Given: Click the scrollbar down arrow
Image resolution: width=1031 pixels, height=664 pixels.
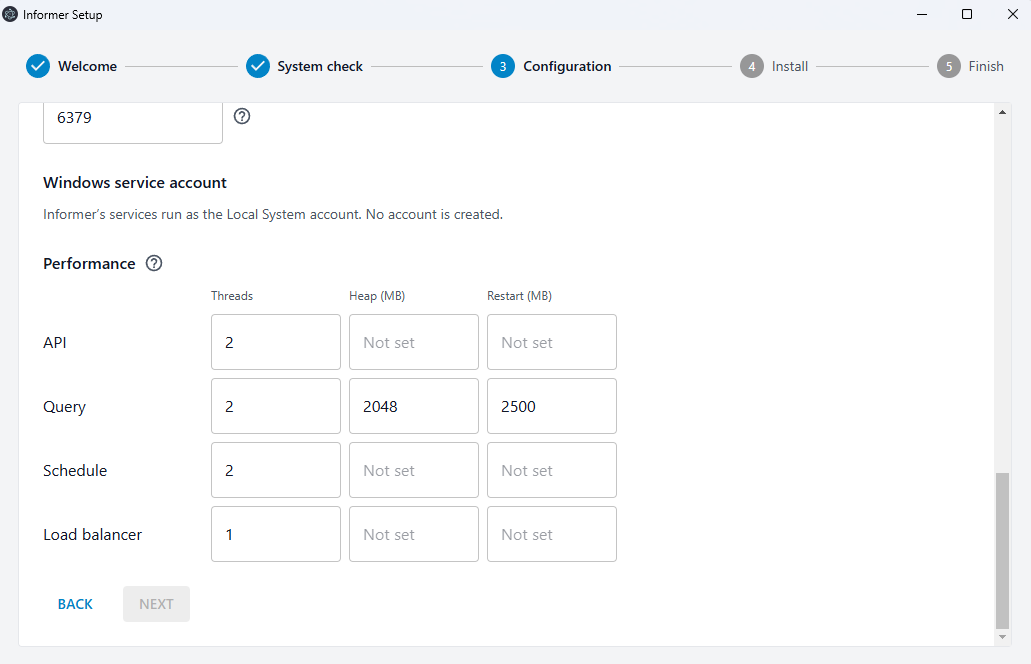Looking at the screenshot, I should pyautogui.click(x=1002, y=636).
